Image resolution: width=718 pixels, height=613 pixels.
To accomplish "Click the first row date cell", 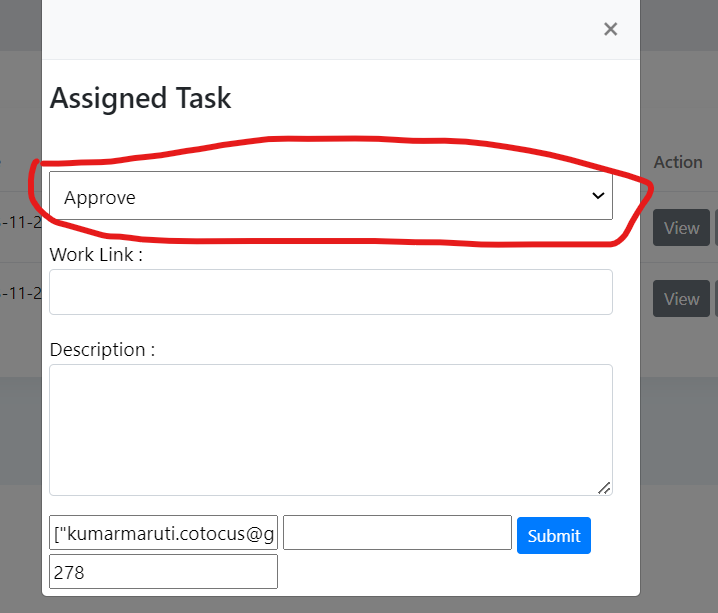I will coord(20,222).
